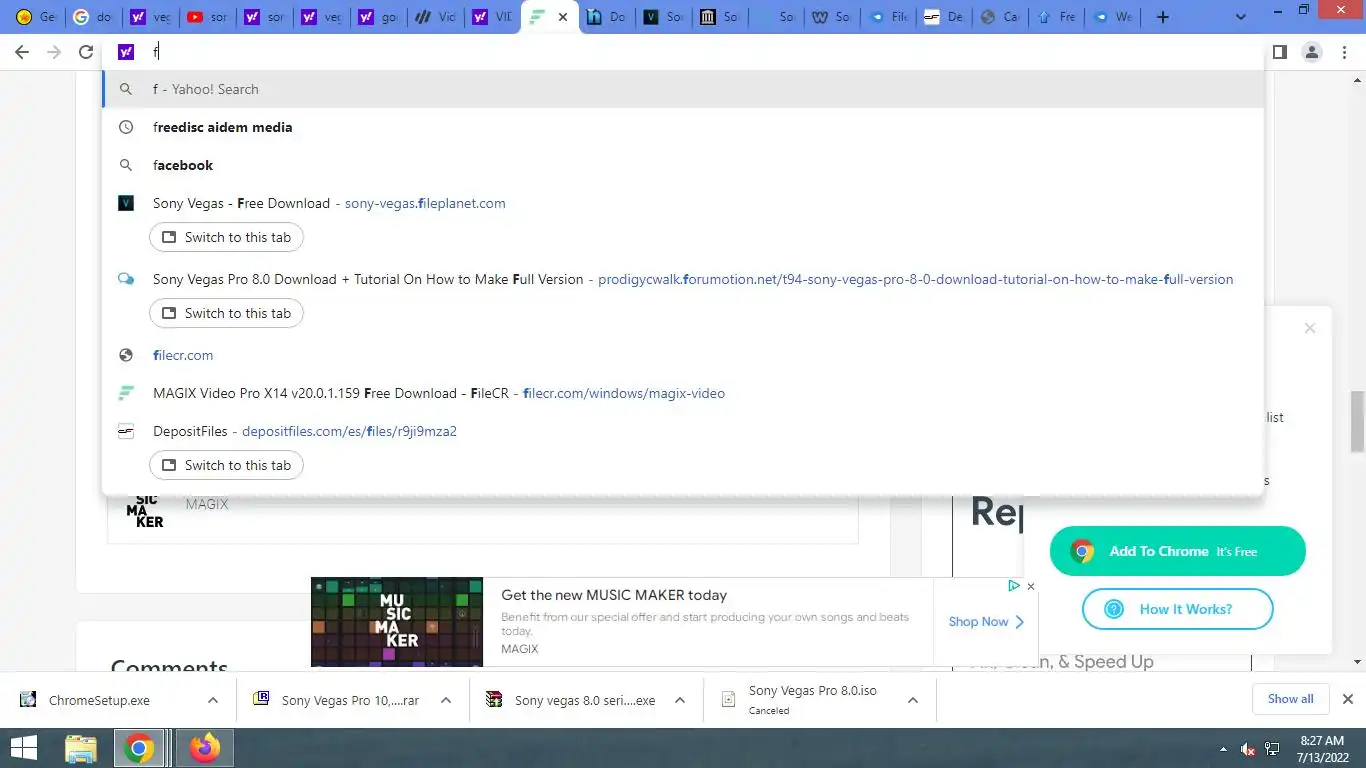This screenshot has height=768, width=1366.
Task: Click the globe icon beside filecr.com
Action: [x=126, y=355]
